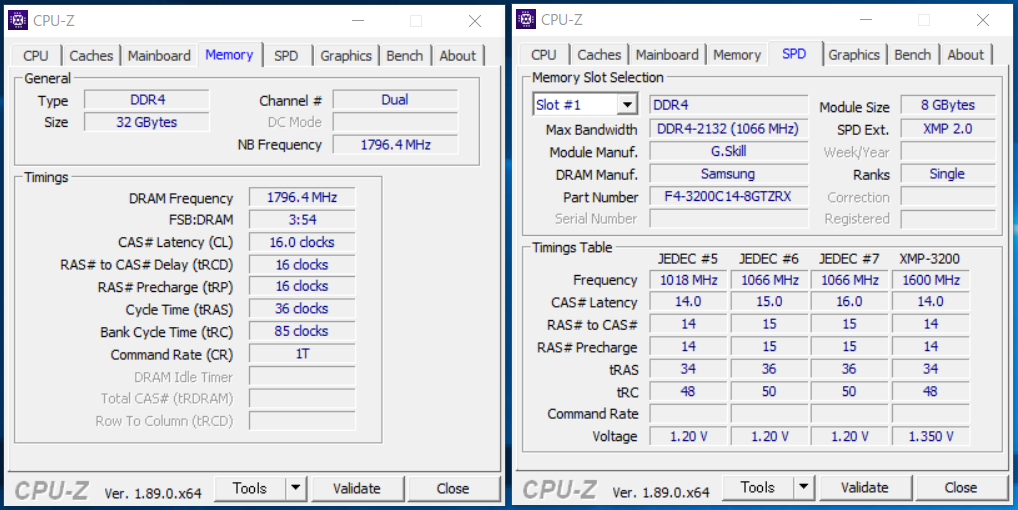Select the Memory tab in left window
The image size is (1018, 510).
pyautogui.click(x=229, y=55)
